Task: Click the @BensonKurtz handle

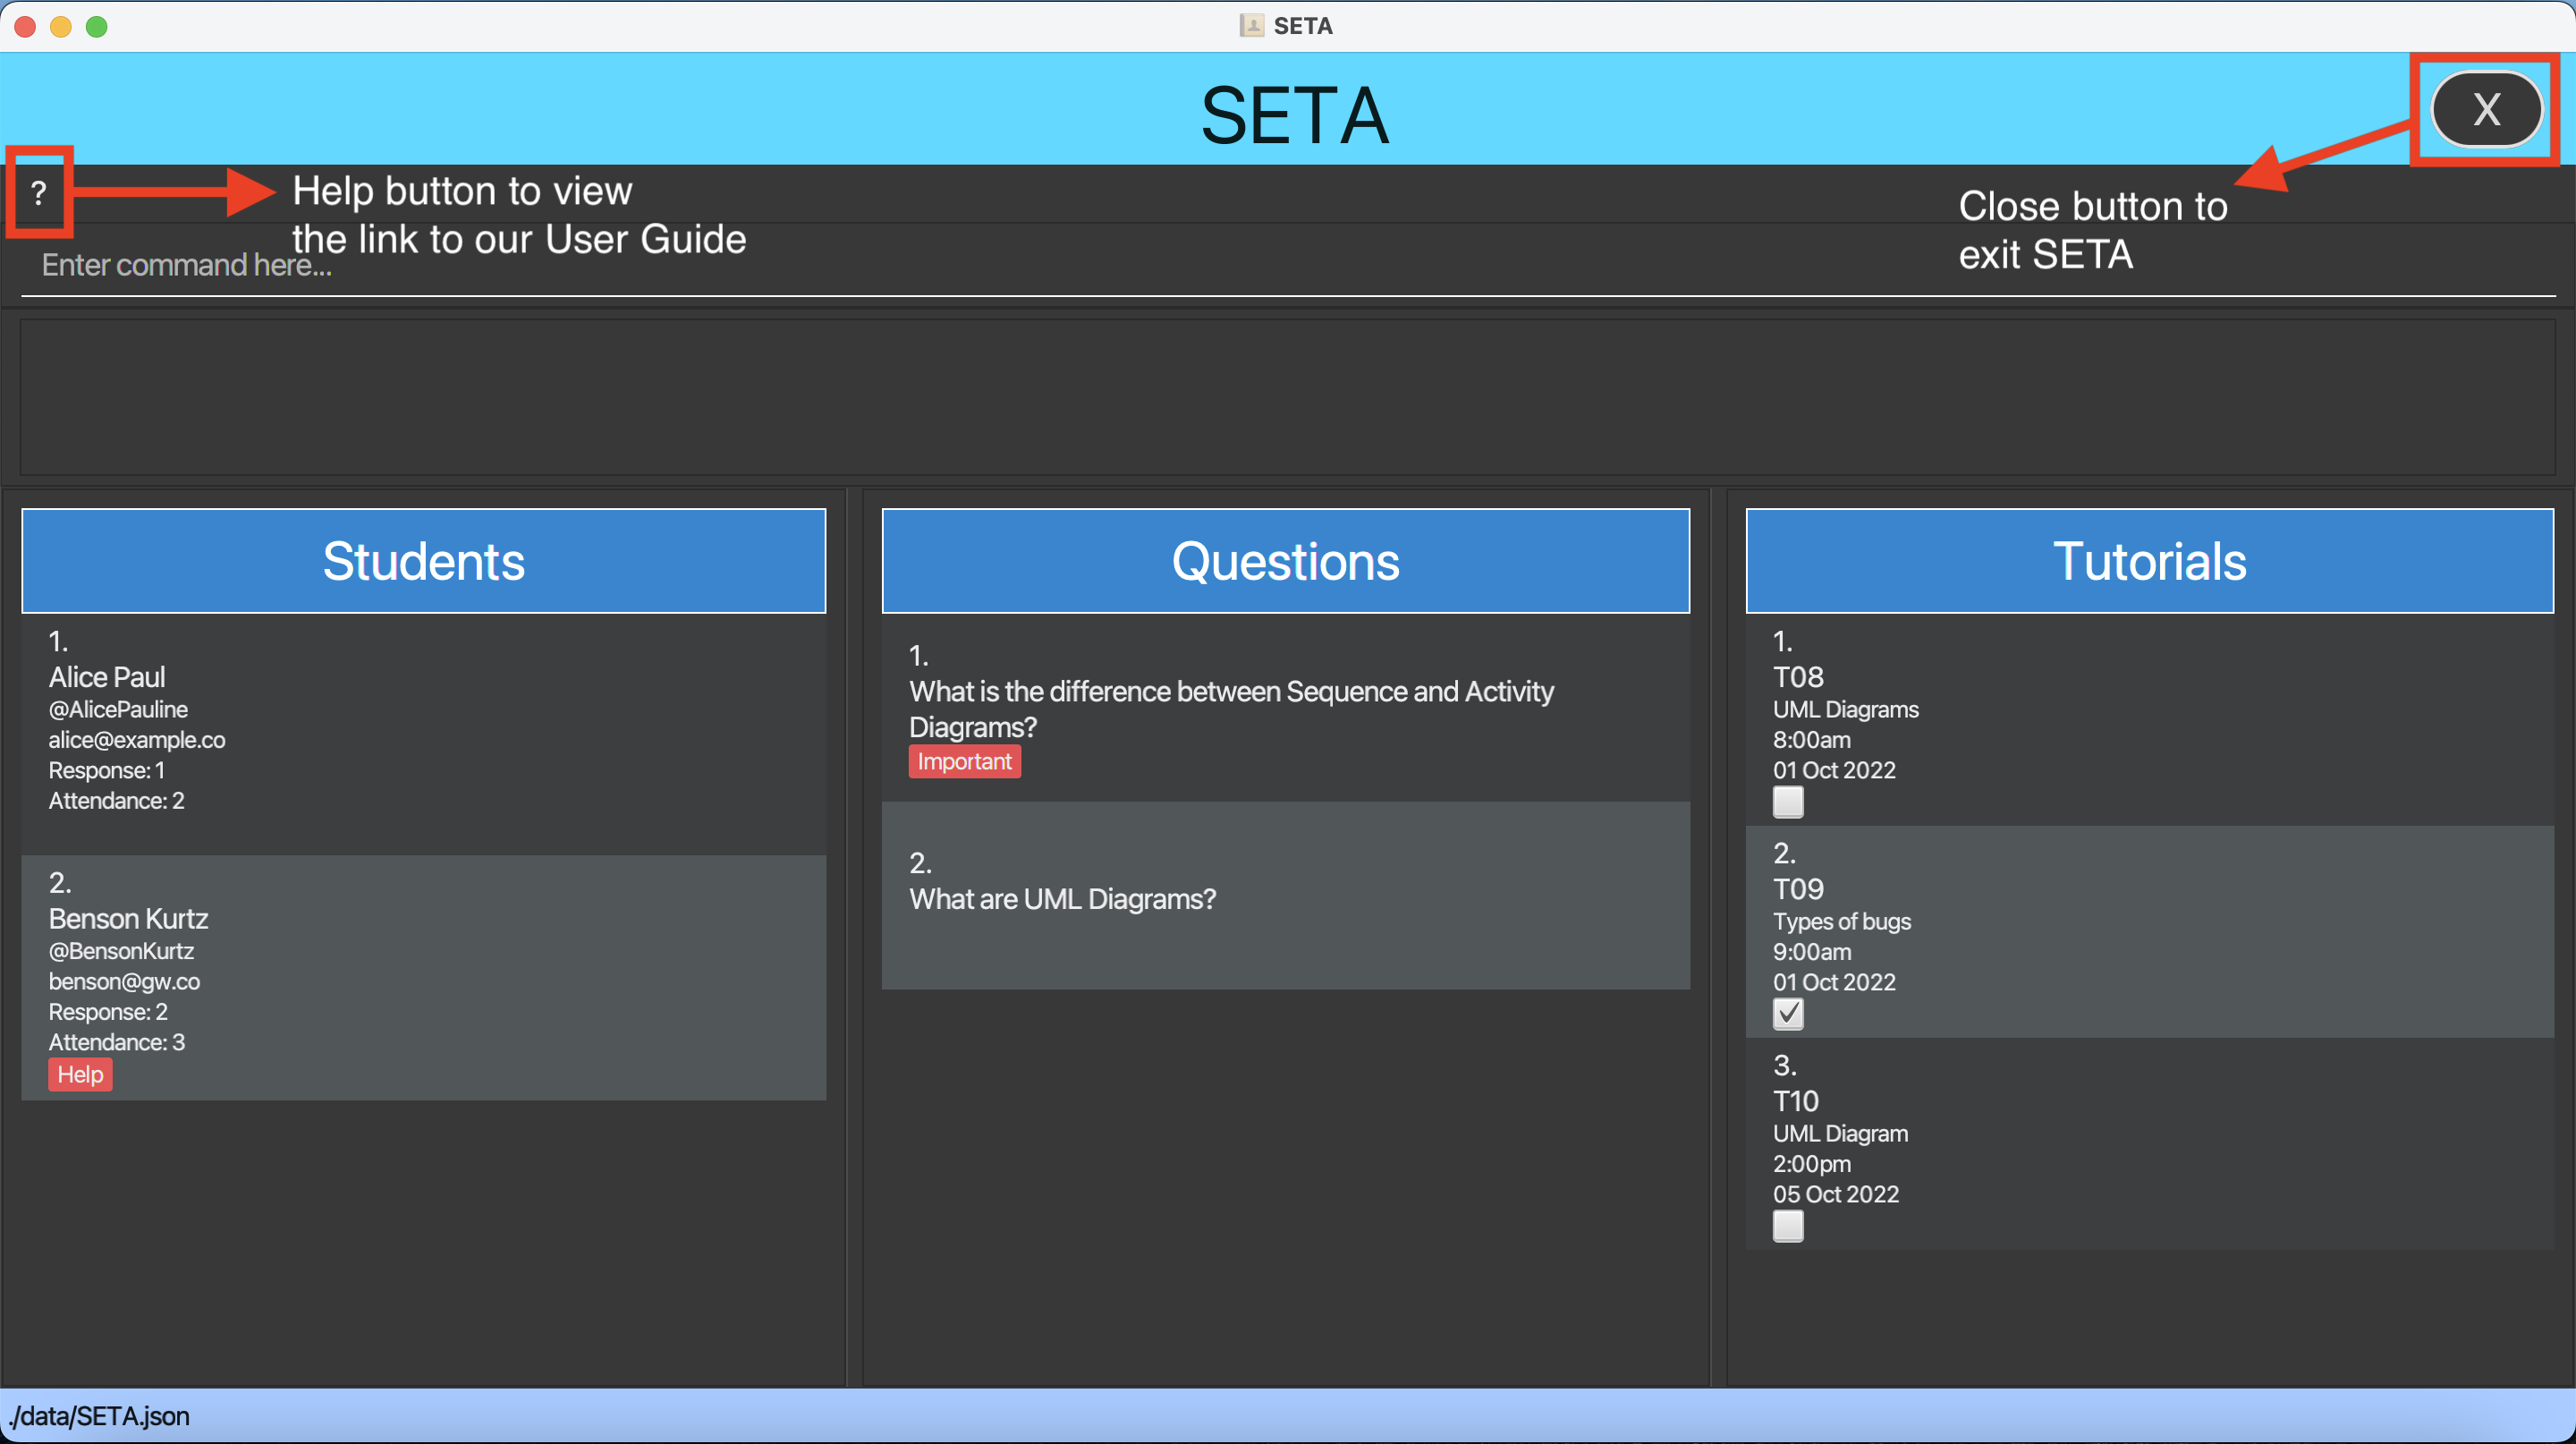Action: (x=121, y=952)
